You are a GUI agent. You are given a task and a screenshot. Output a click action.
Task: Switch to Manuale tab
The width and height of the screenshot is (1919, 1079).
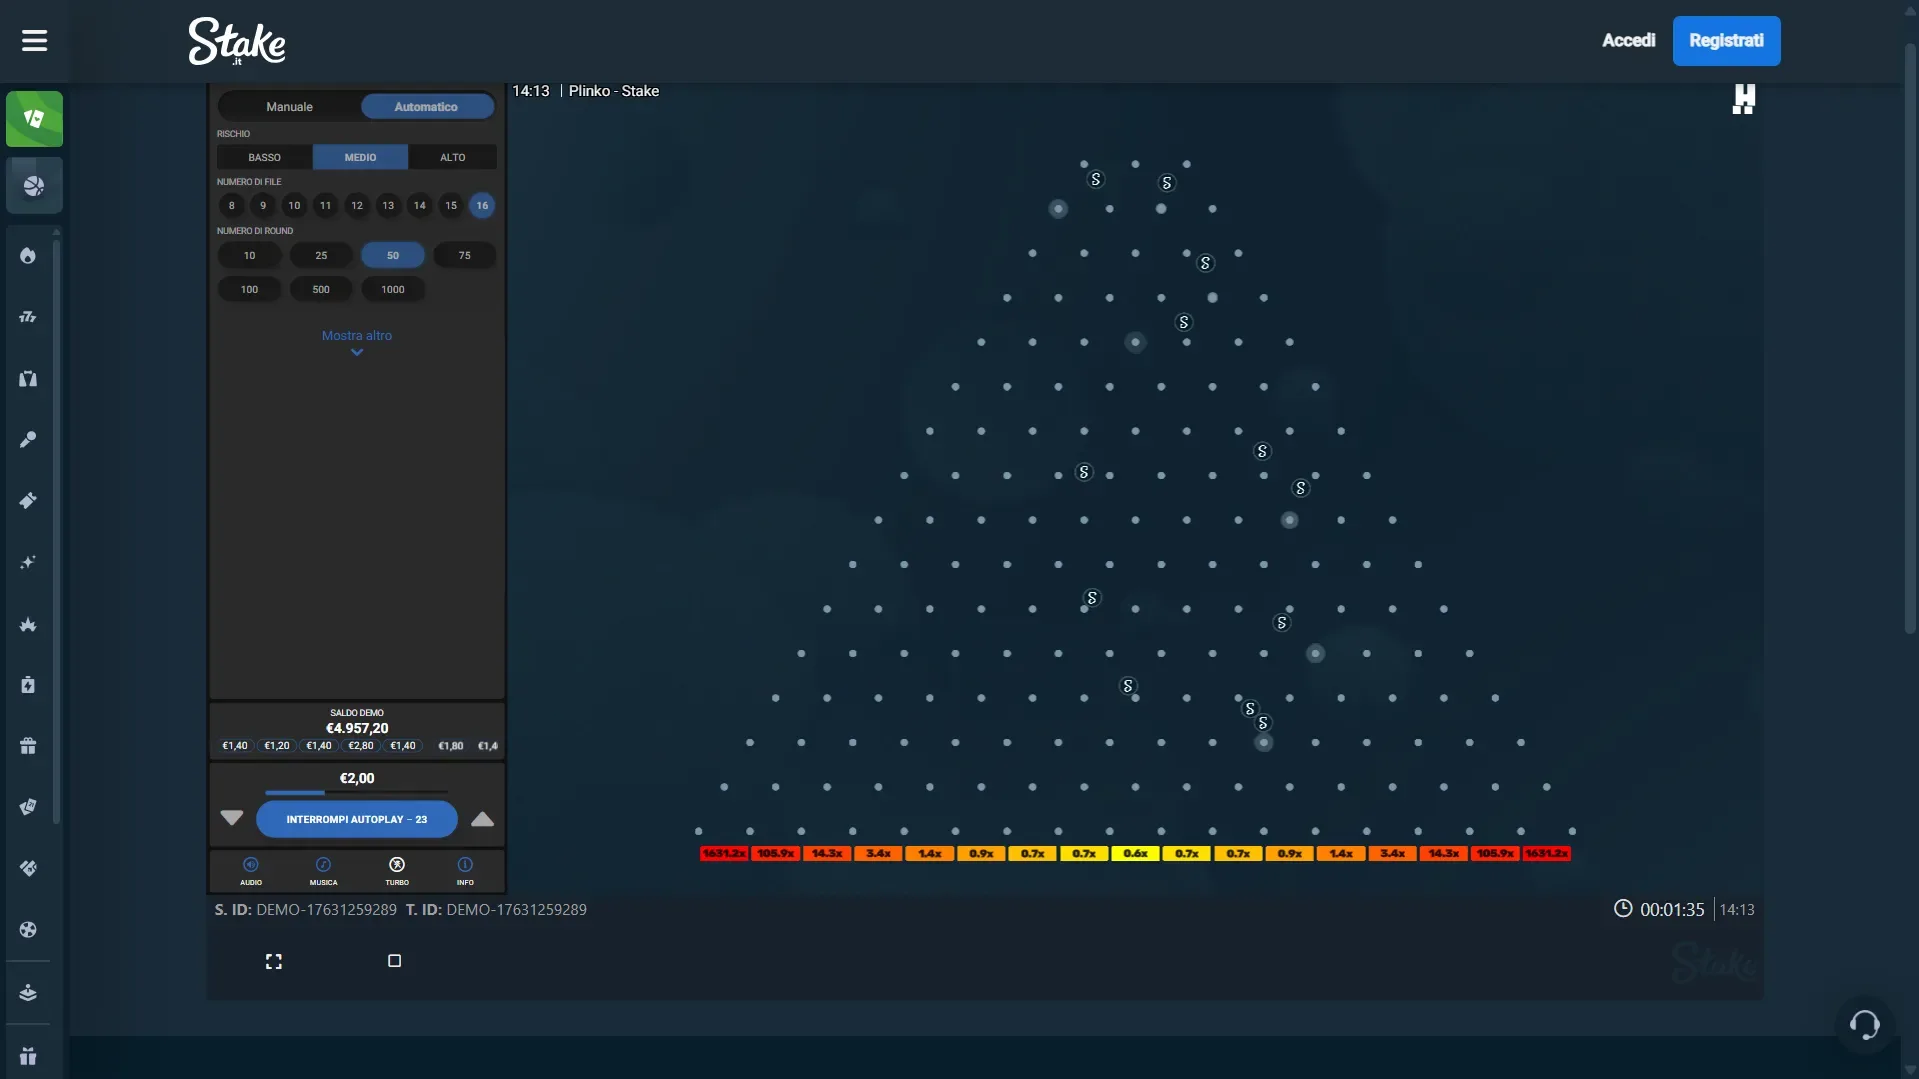[x=289, y=107]
